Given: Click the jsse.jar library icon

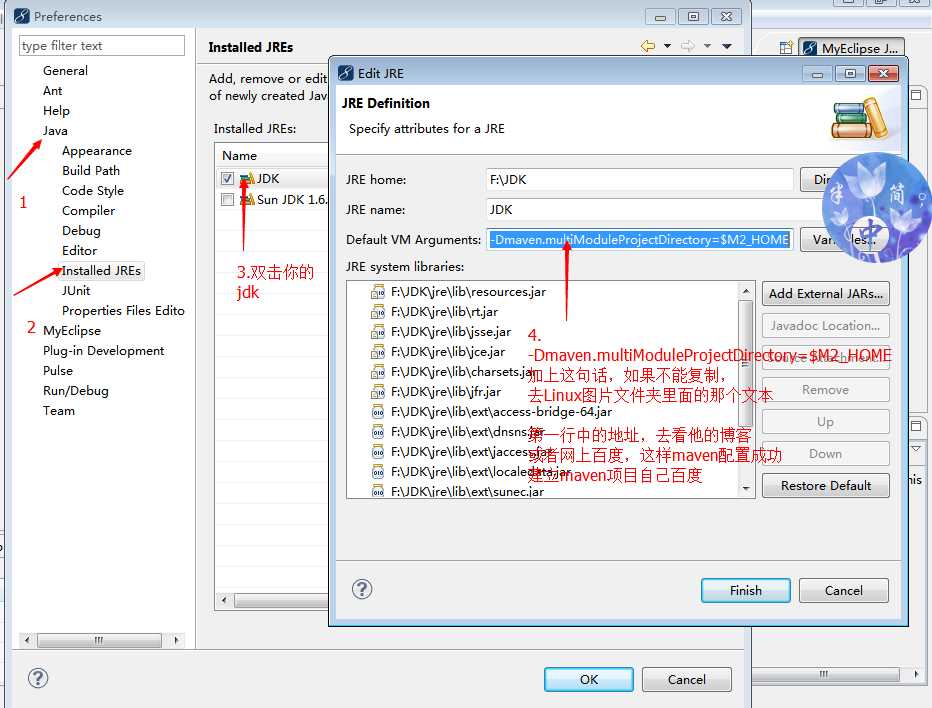Looking at the screenshot, I should (x=377, y=332).
